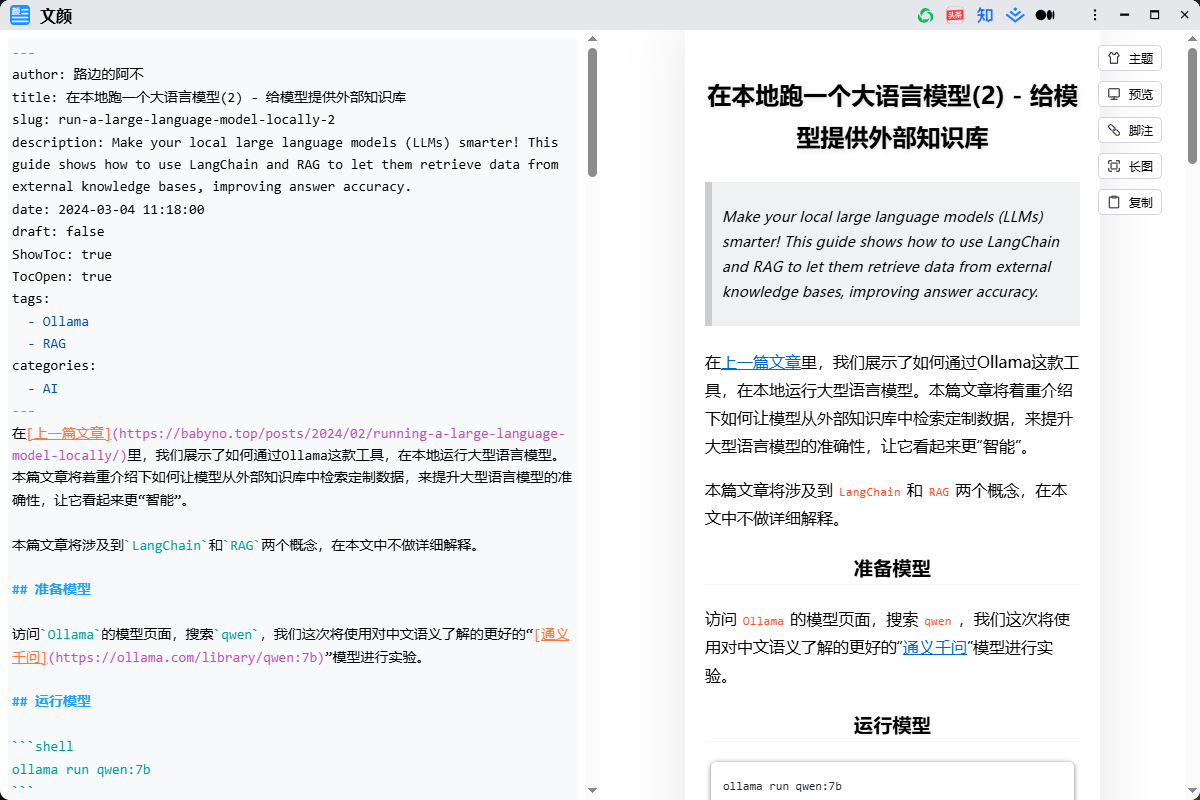This screenshot has width=1200, height=800.
Task: Toggle the 脚注 footnote option
Action: [1130, 131]
